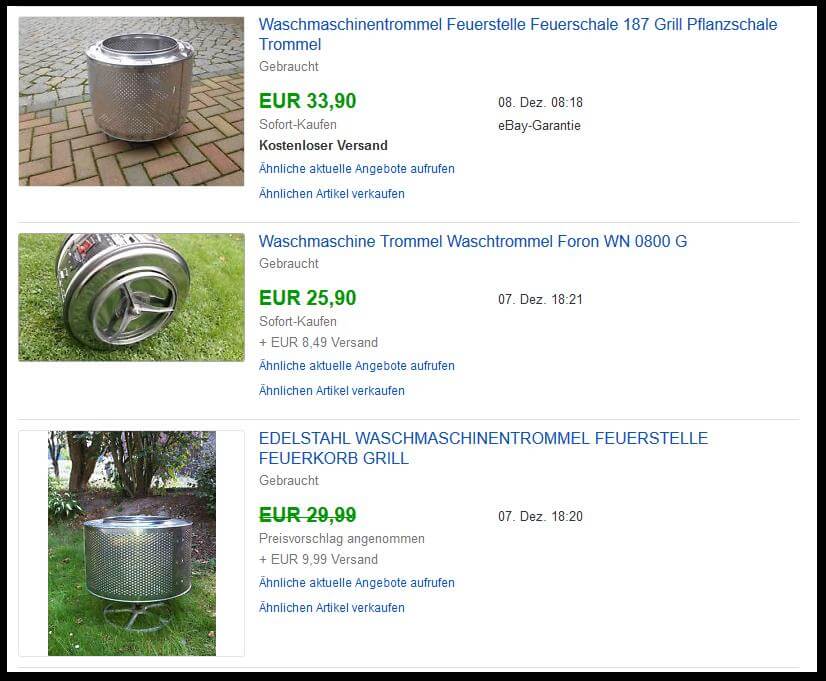Click 'Ähnlichen Artikel verkaufen' under the first listing
826x681 pixels.
pyautogui.click(x=331, y=193)
